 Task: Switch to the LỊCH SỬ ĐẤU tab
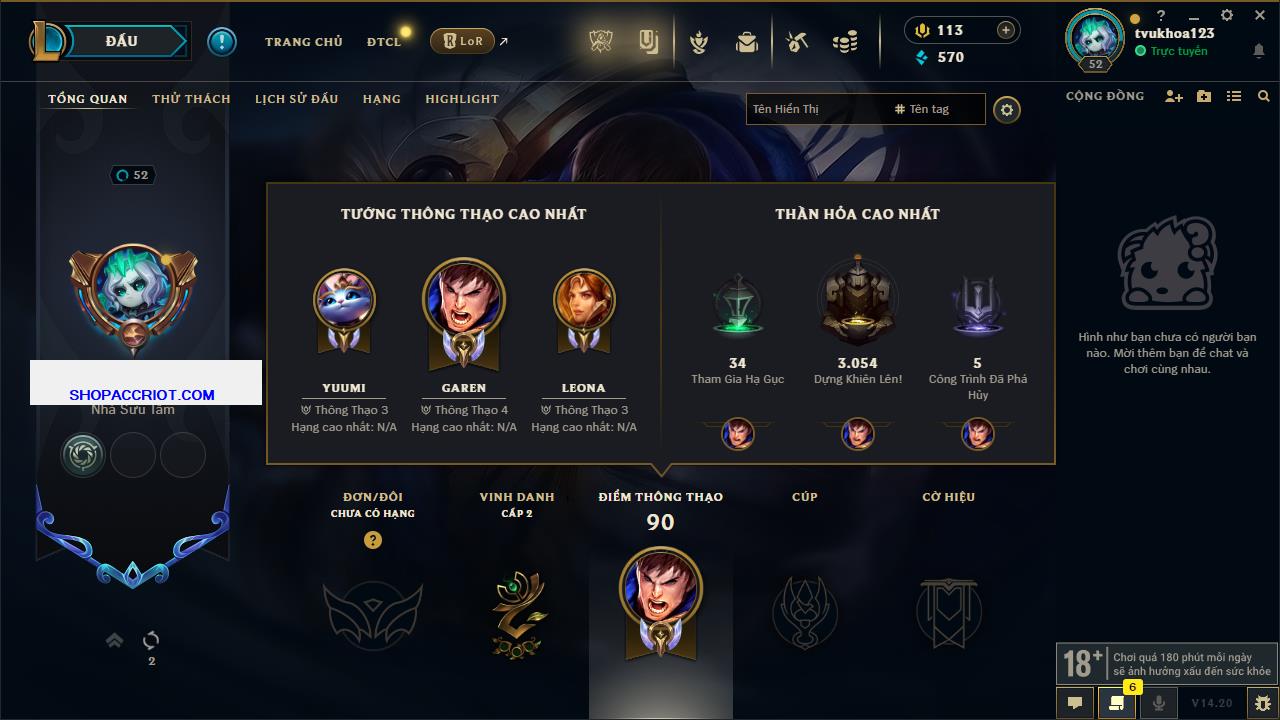pyautogui.click(x=296, y=99)
